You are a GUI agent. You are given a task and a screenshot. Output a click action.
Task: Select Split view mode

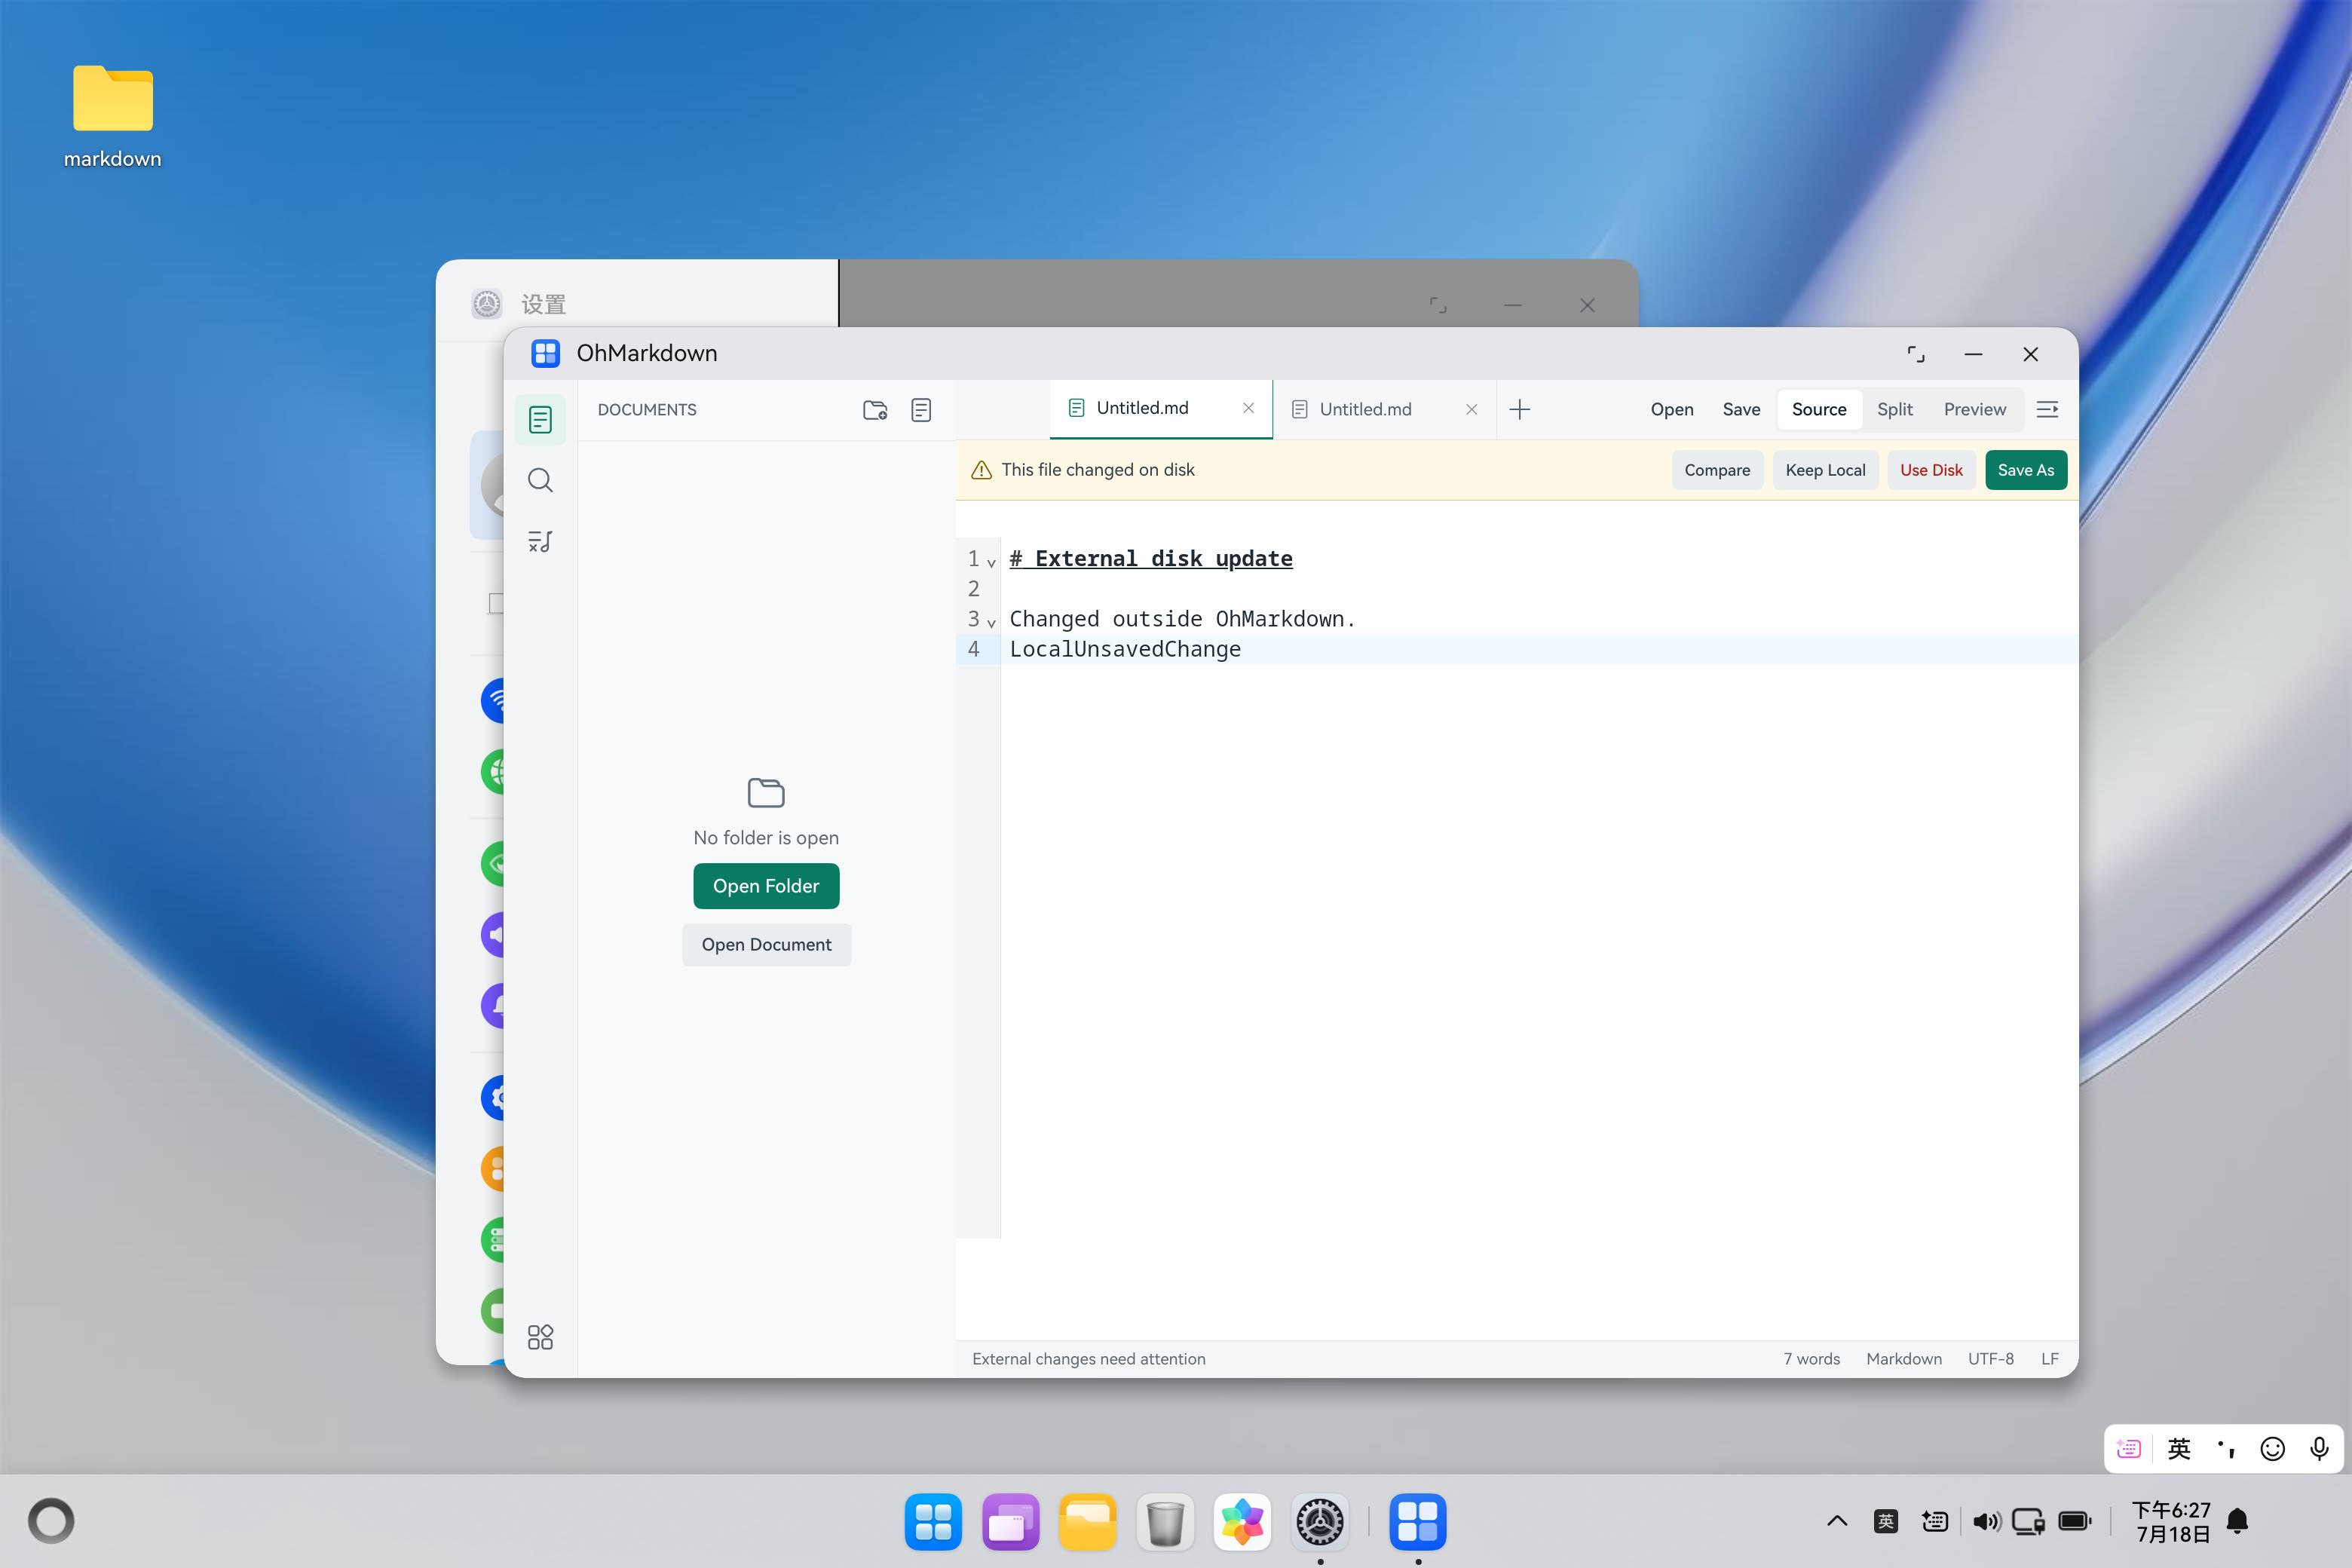point(1894,409)
